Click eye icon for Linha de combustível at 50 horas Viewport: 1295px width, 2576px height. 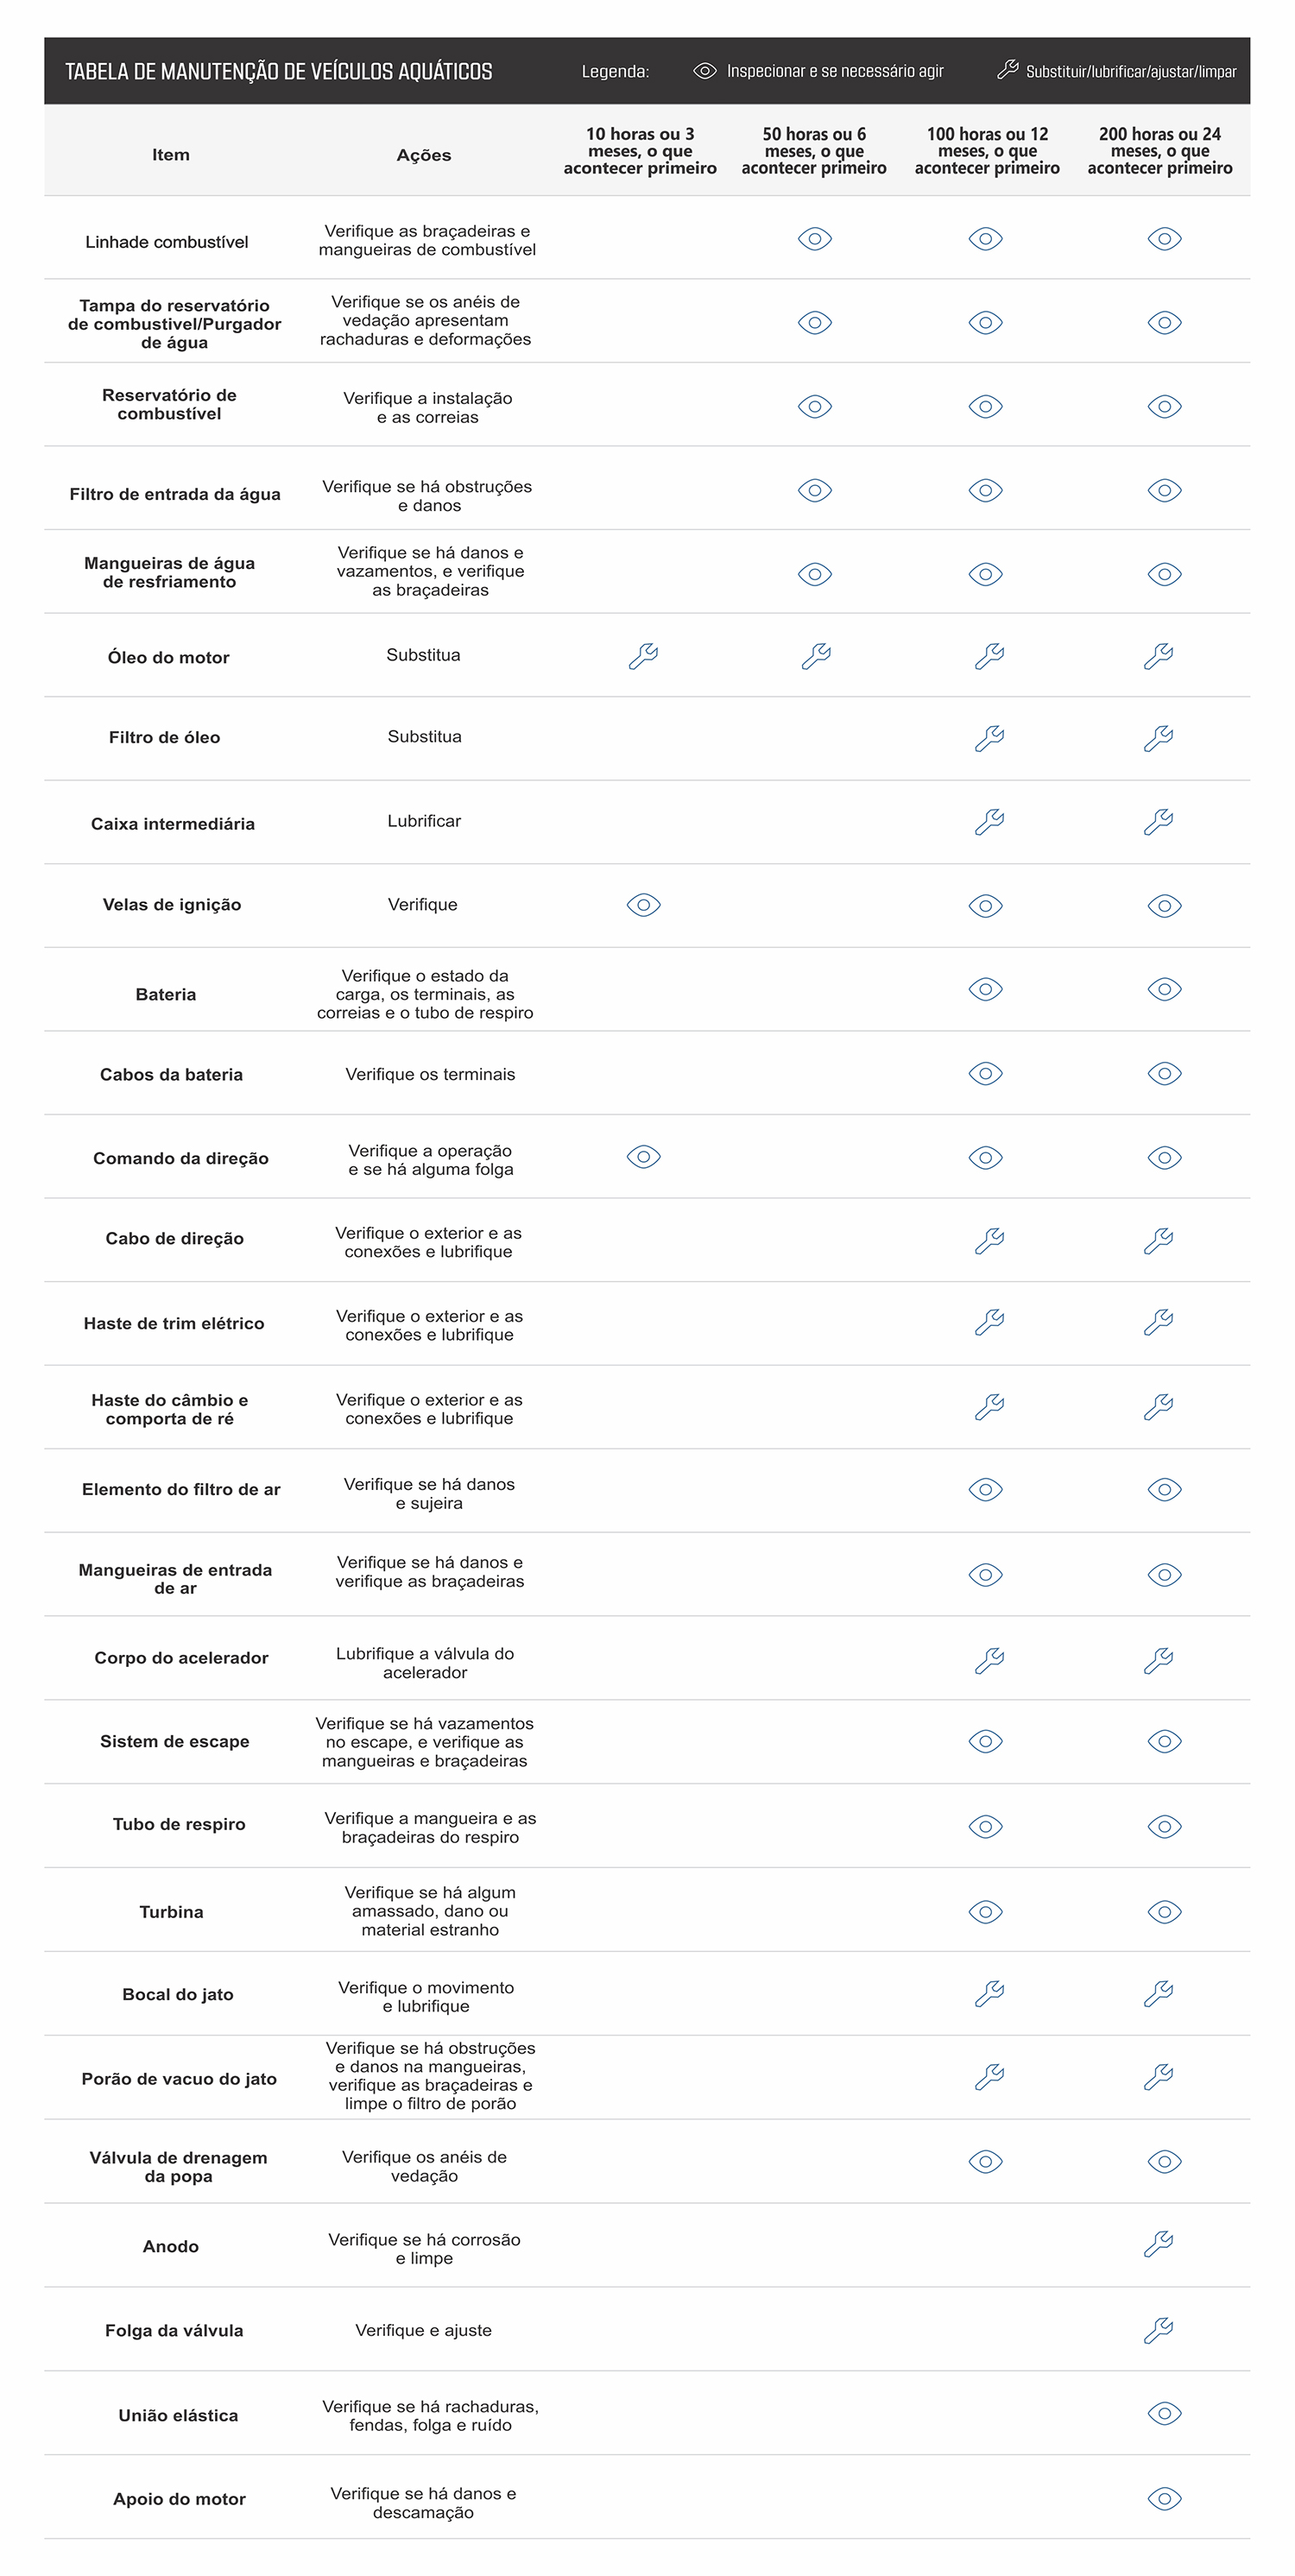coord(815,239)
